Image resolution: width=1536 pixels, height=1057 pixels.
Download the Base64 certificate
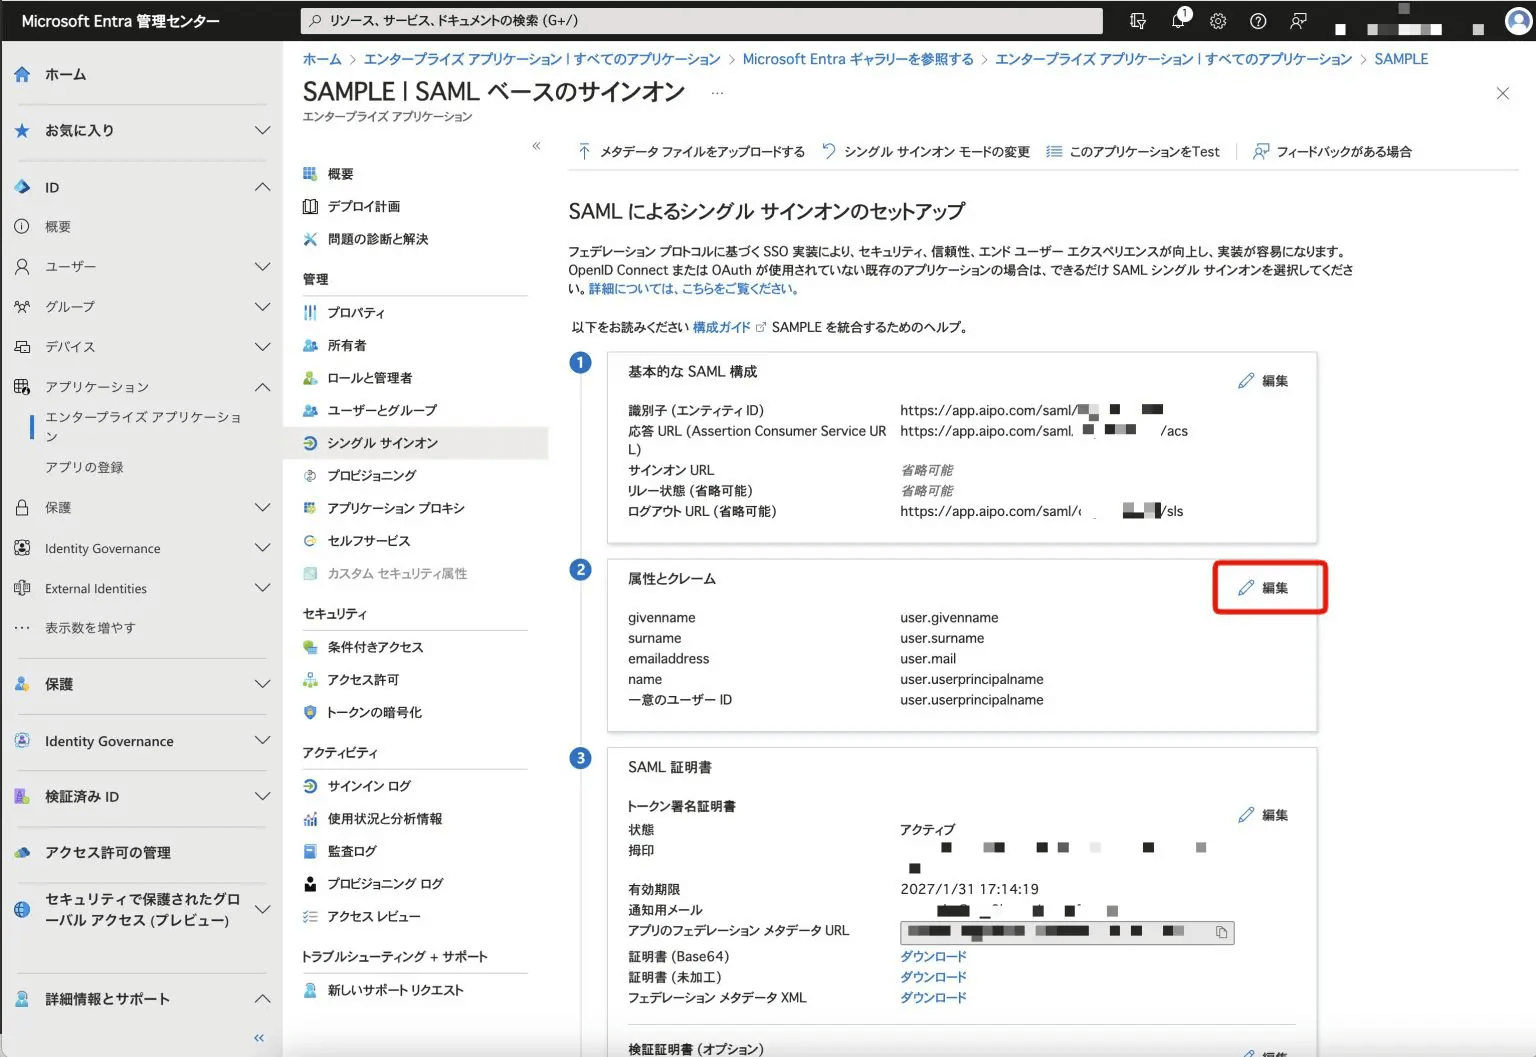933,957
